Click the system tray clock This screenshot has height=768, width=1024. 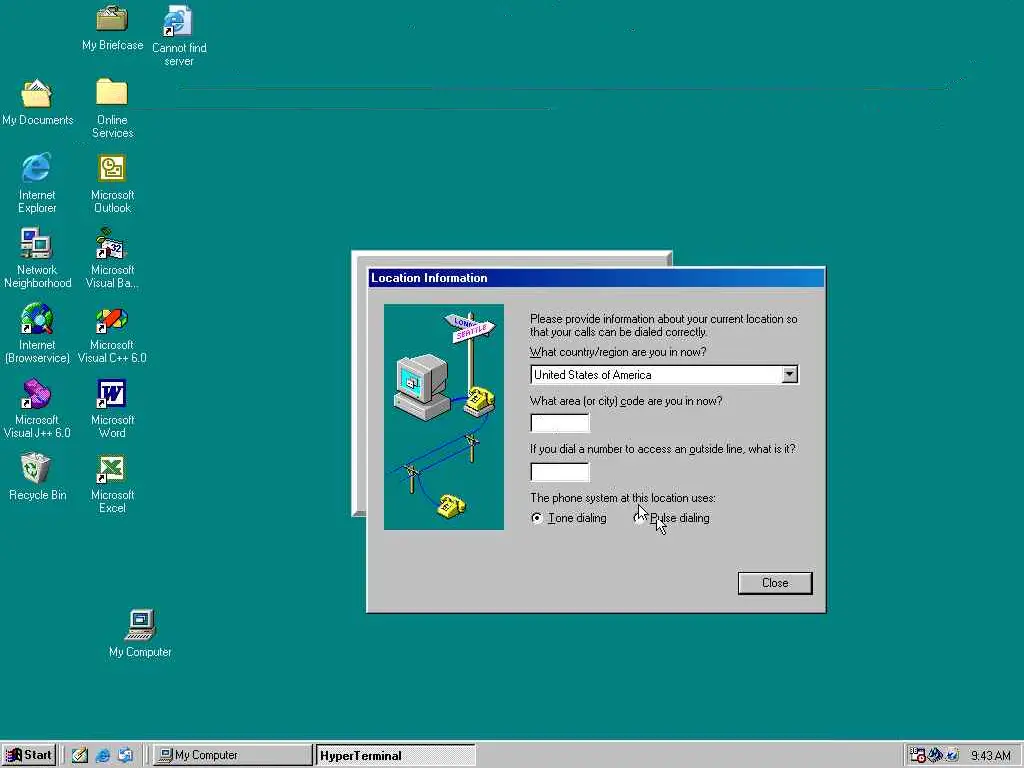[x=990, y=756]
